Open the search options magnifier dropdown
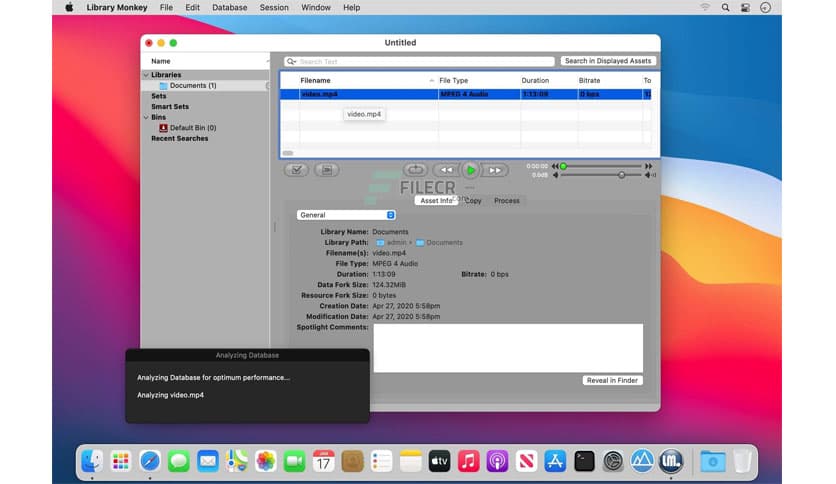Image resolution: width=836 pixels, height=484 pixels. (x=291, y=61)
